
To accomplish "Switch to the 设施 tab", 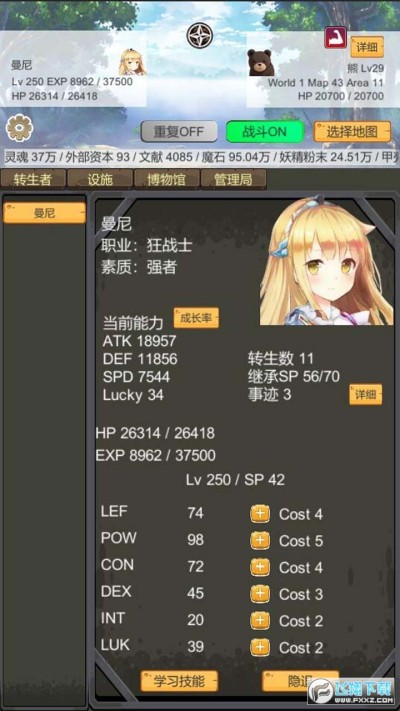I will pyautogui.click(x=100, y=180).
